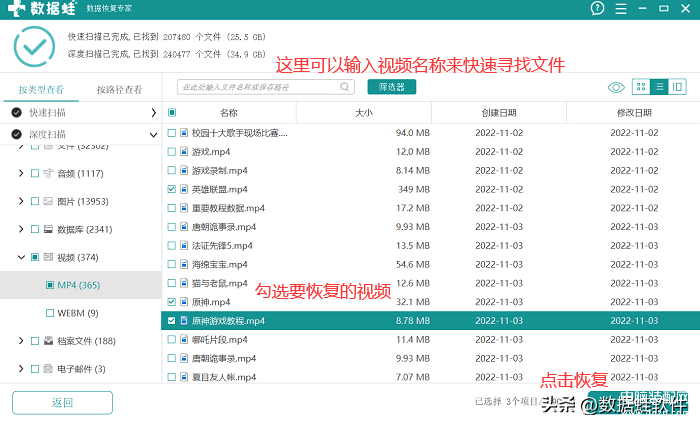The height and width of the screenshot is (426, 700).
Task: Select the MP4 (365) tree item
Action: click(80, 285)
